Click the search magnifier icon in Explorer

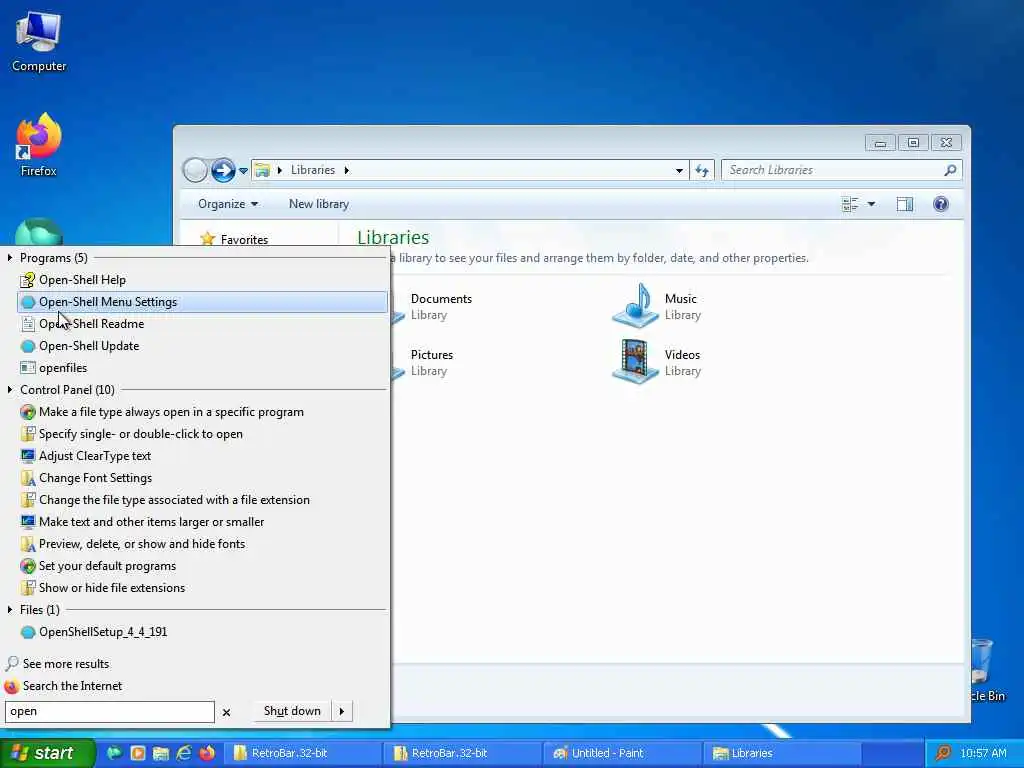950,170
